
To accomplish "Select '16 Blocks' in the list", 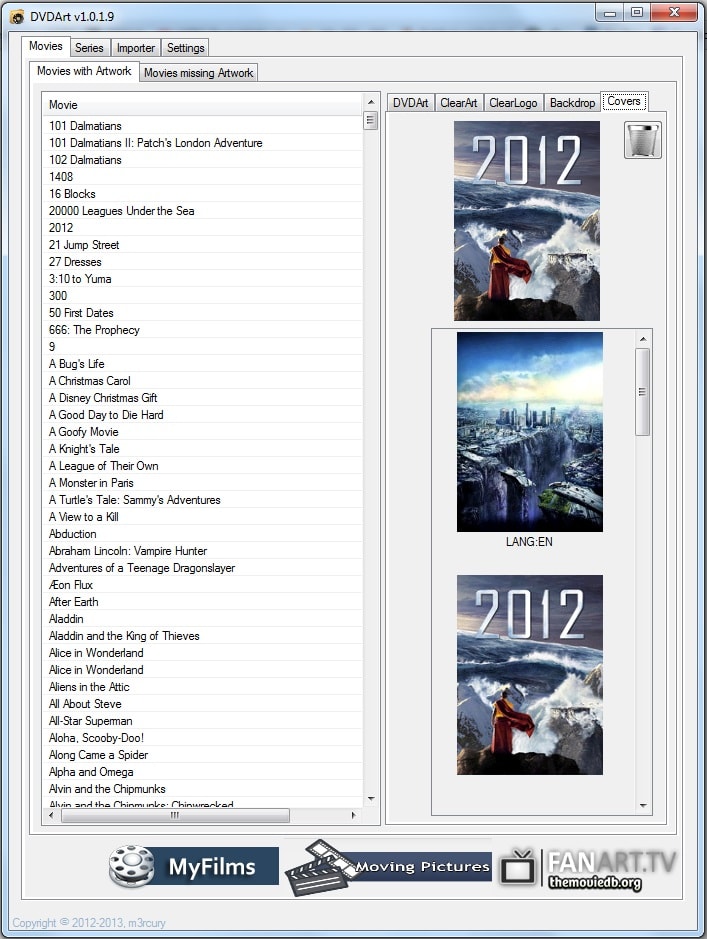I will point(202,194).
